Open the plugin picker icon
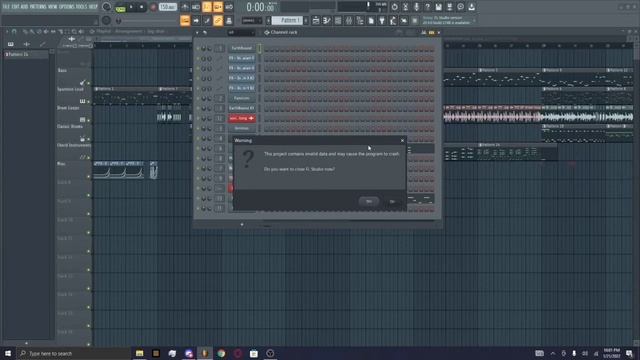 (382, 20)
